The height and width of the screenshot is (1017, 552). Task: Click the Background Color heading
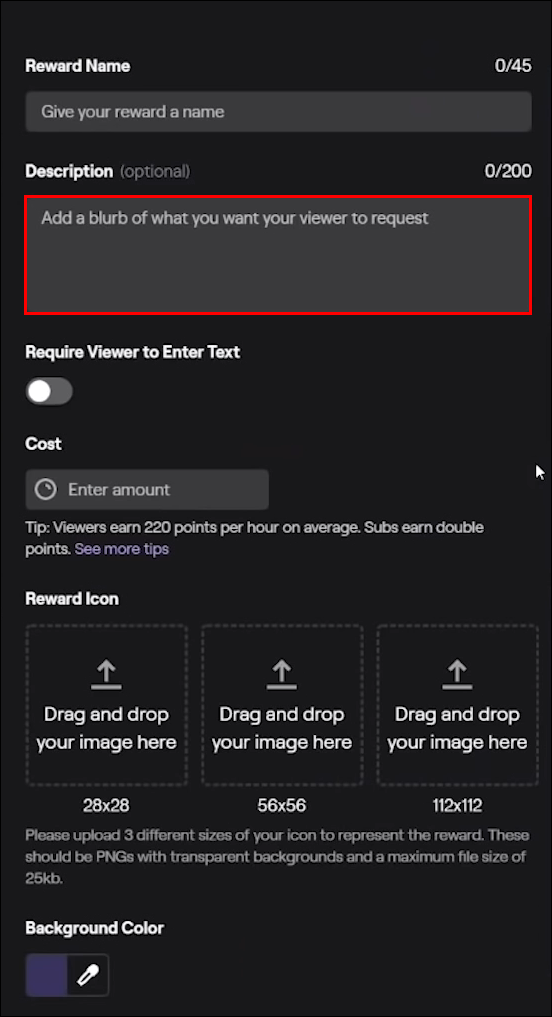pyautogui.click(x=94, y=928)
